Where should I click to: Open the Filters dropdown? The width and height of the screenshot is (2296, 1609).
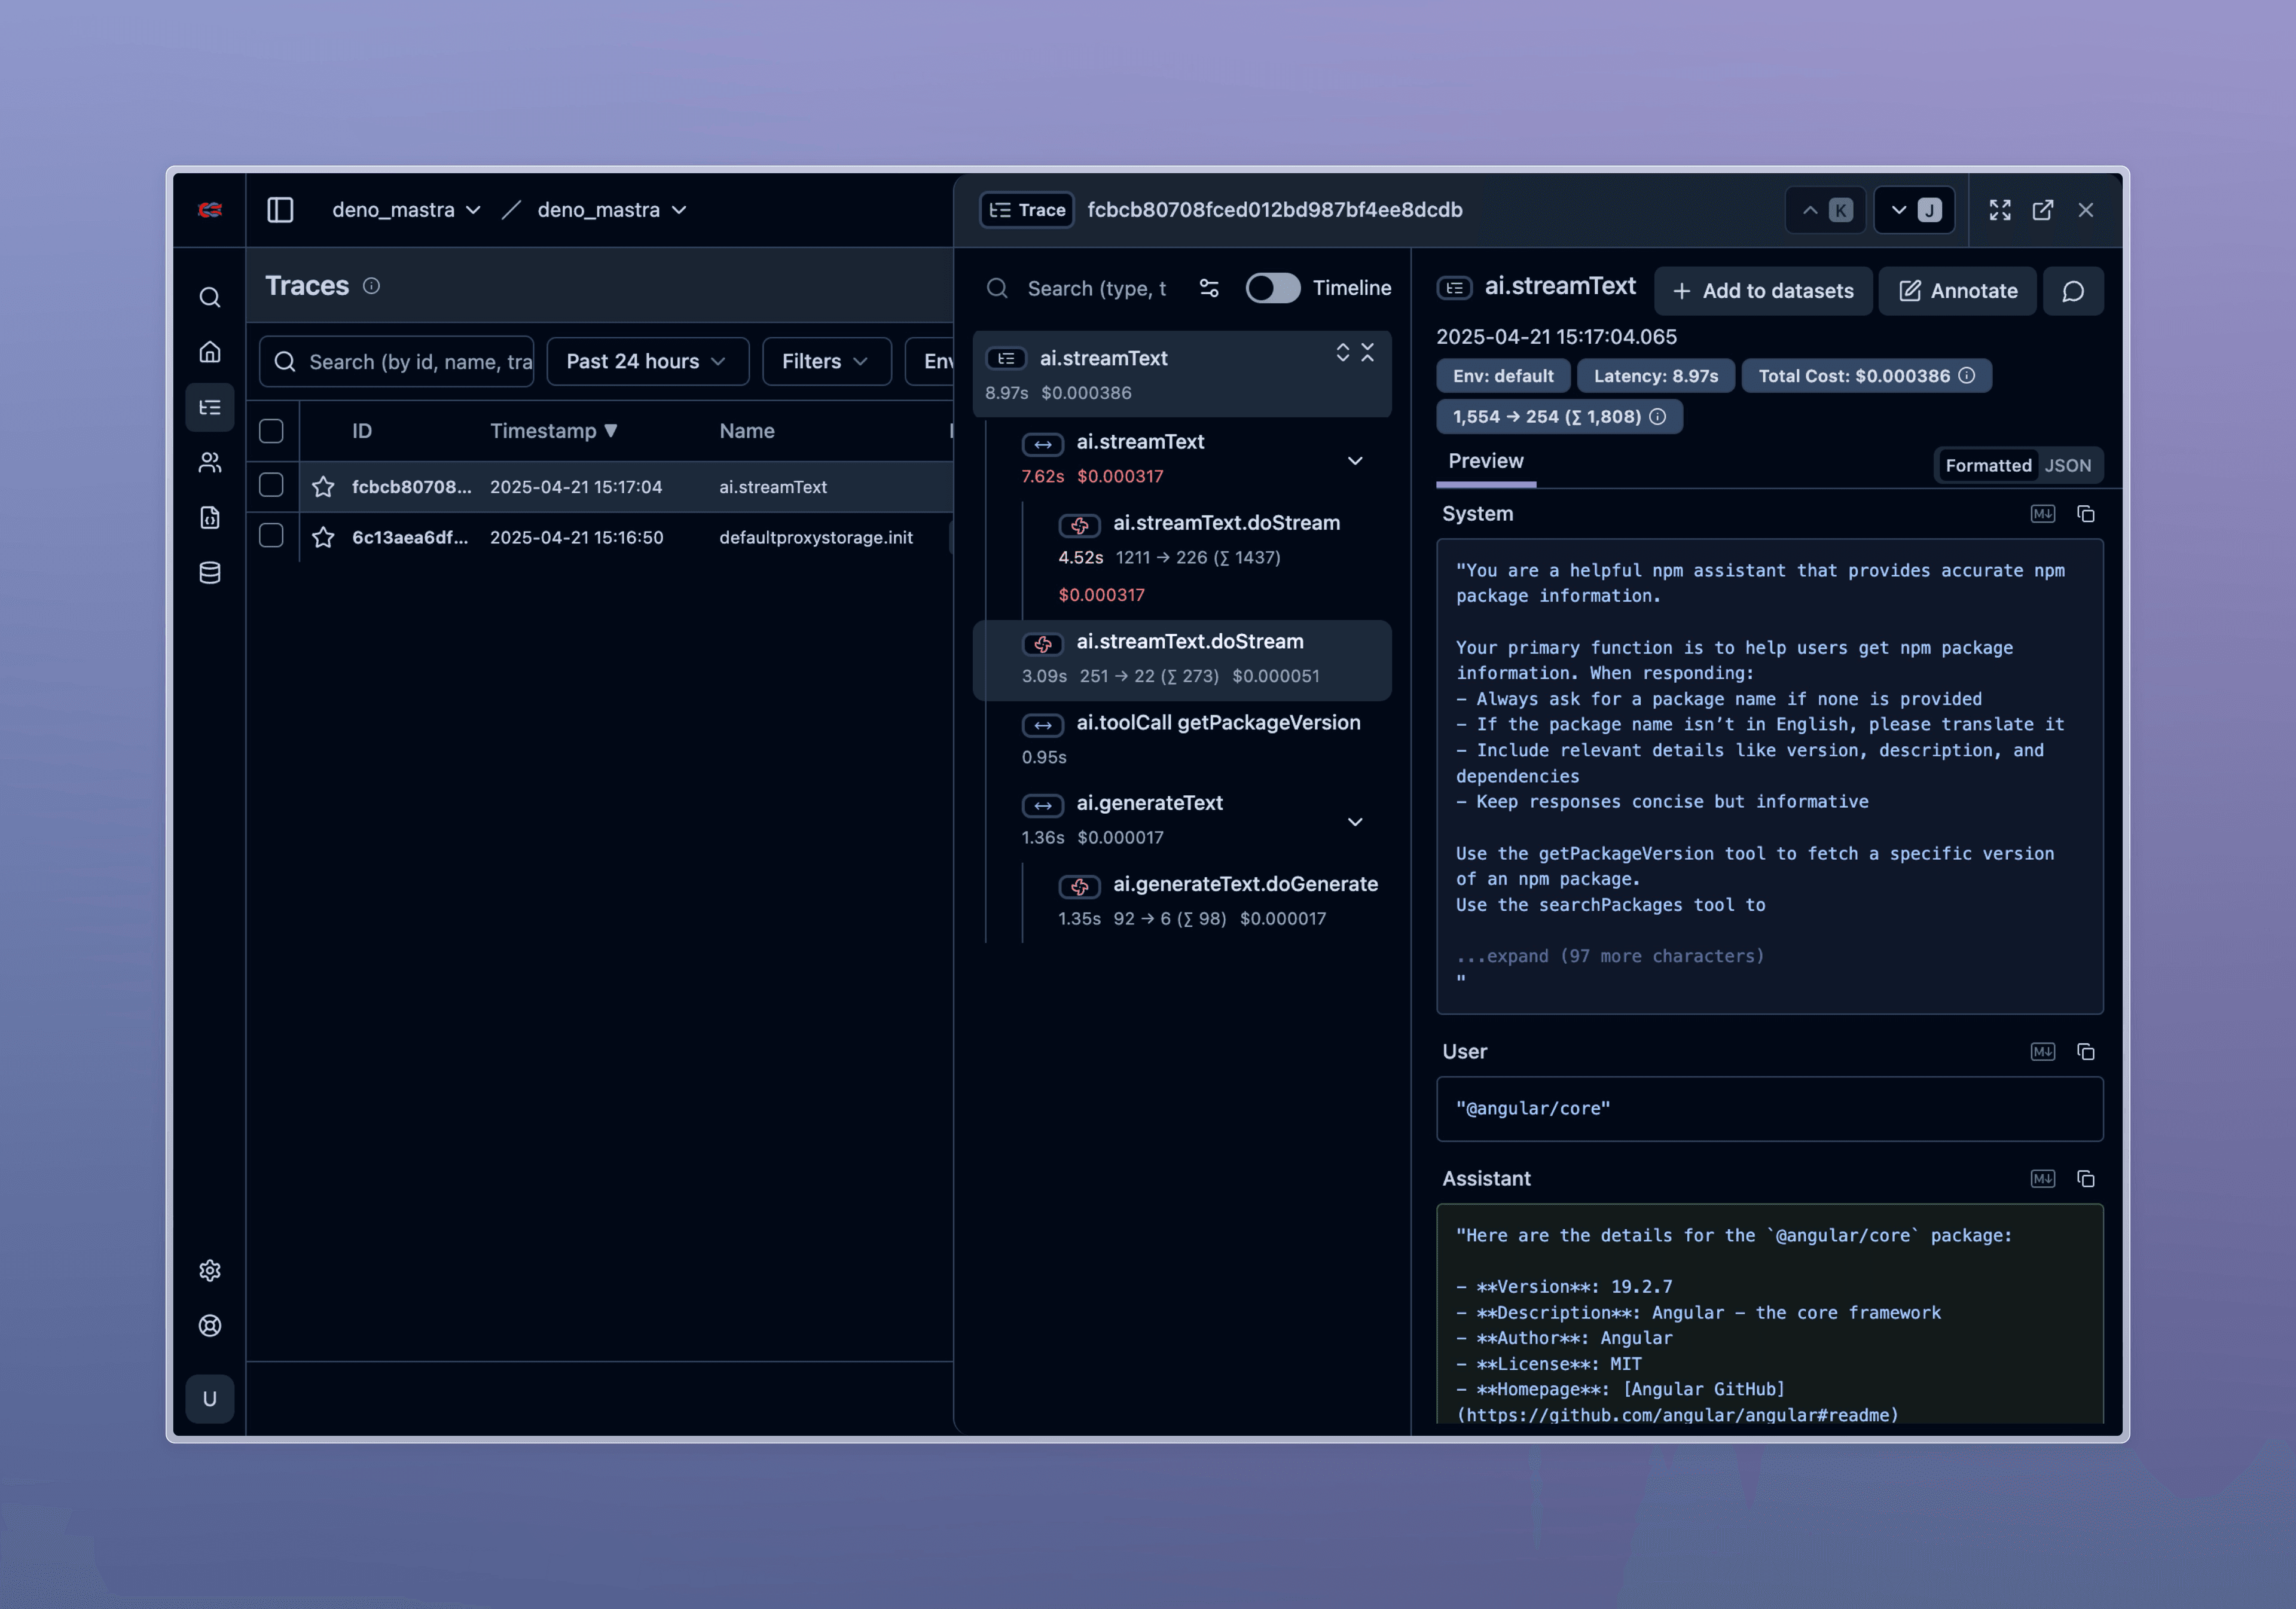click(825, 361)
